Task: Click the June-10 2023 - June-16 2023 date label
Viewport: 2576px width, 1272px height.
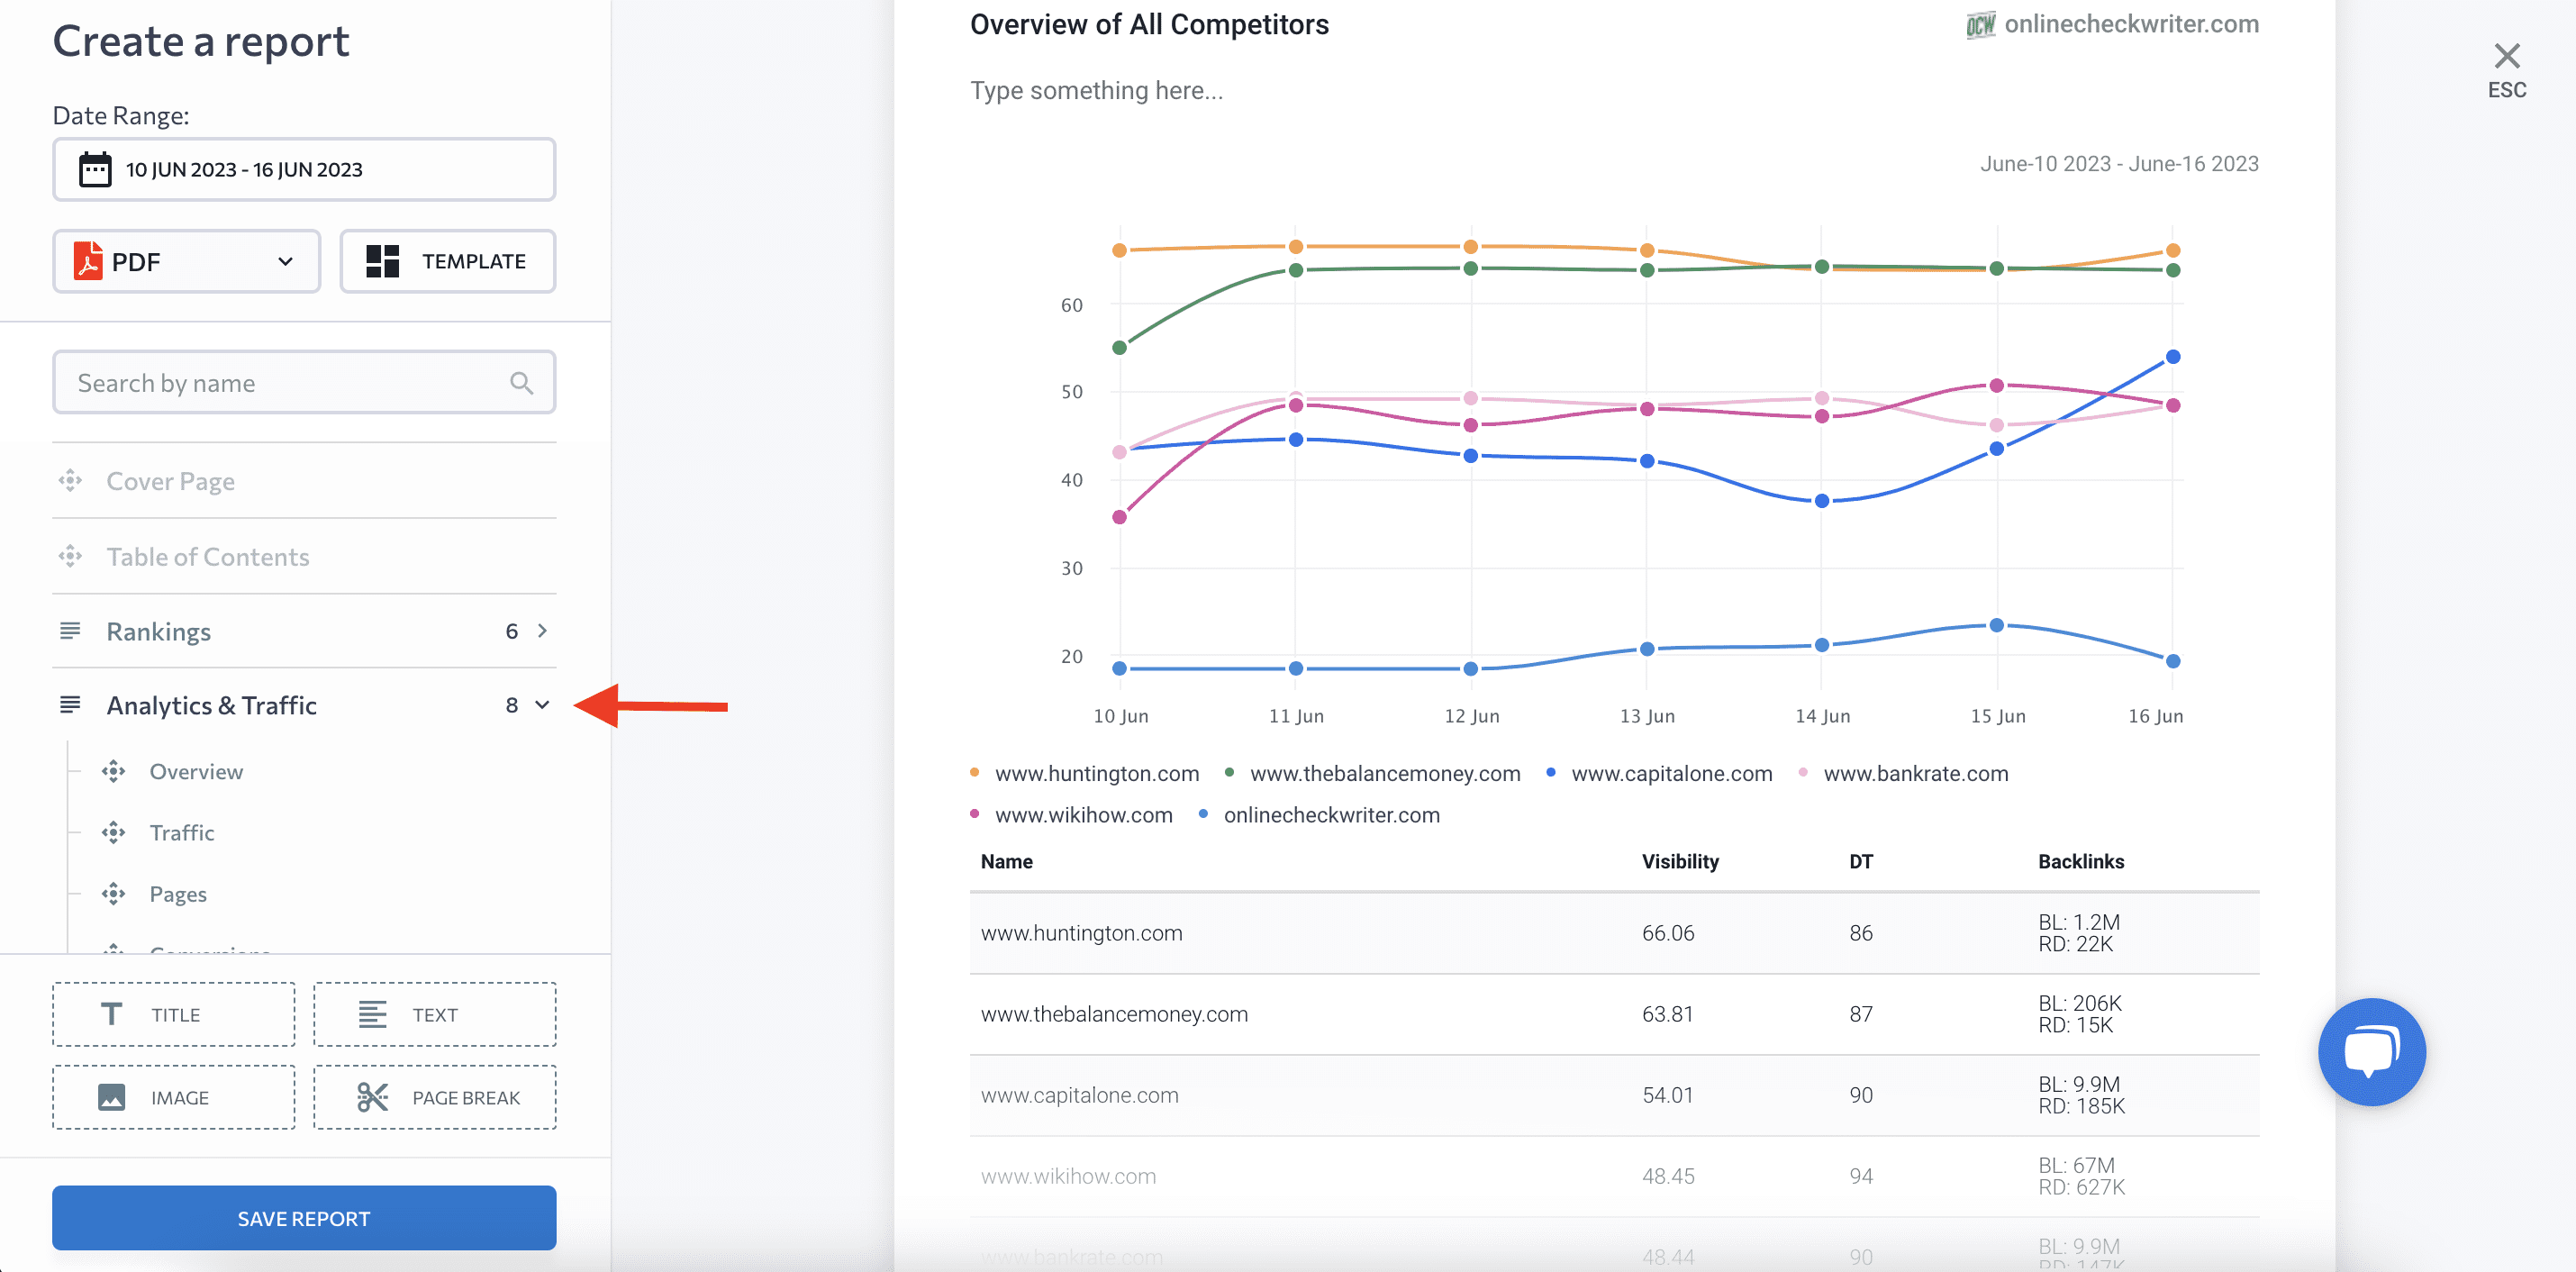Action: tap(2119, 163)
